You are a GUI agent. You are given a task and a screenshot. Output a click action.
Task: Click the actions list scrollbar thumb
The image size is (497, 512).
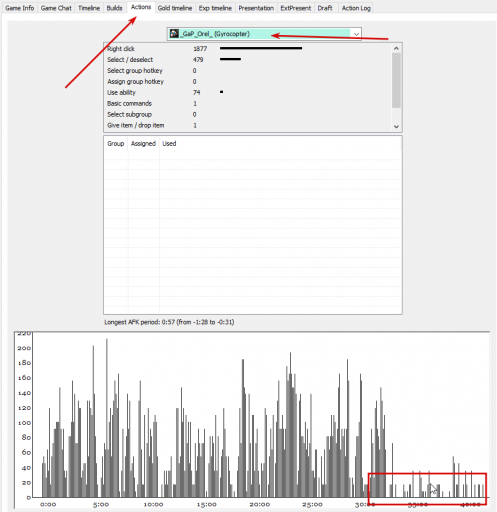(x=396, y=80)
